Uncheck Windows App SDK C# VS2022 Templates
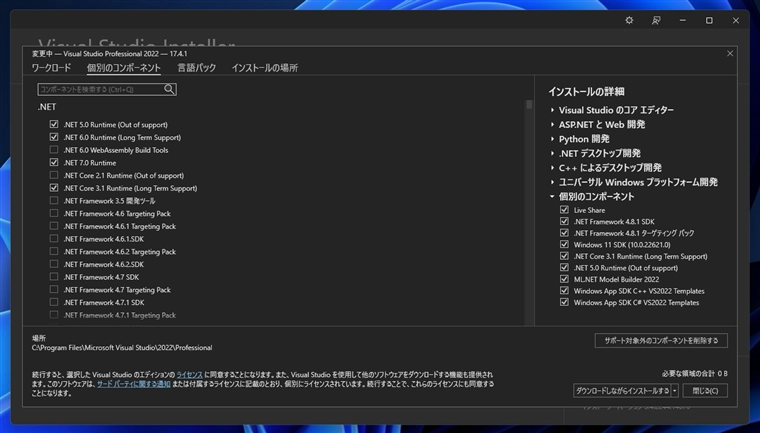This screenshot has width=760, height=433. click(x=564, y=302)
